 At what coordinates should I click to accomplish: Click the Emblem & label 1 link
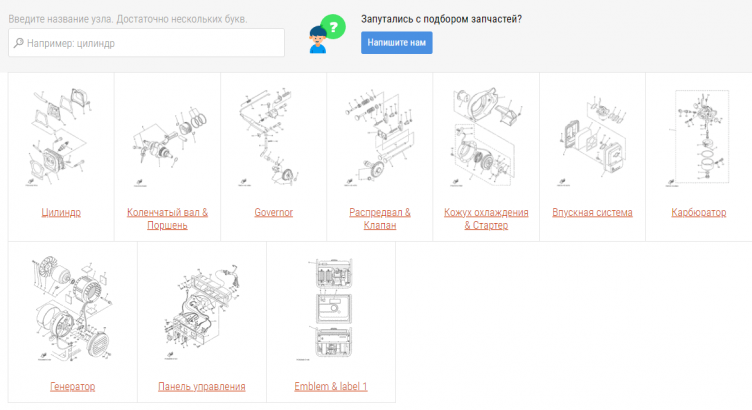tap(331, 386)
